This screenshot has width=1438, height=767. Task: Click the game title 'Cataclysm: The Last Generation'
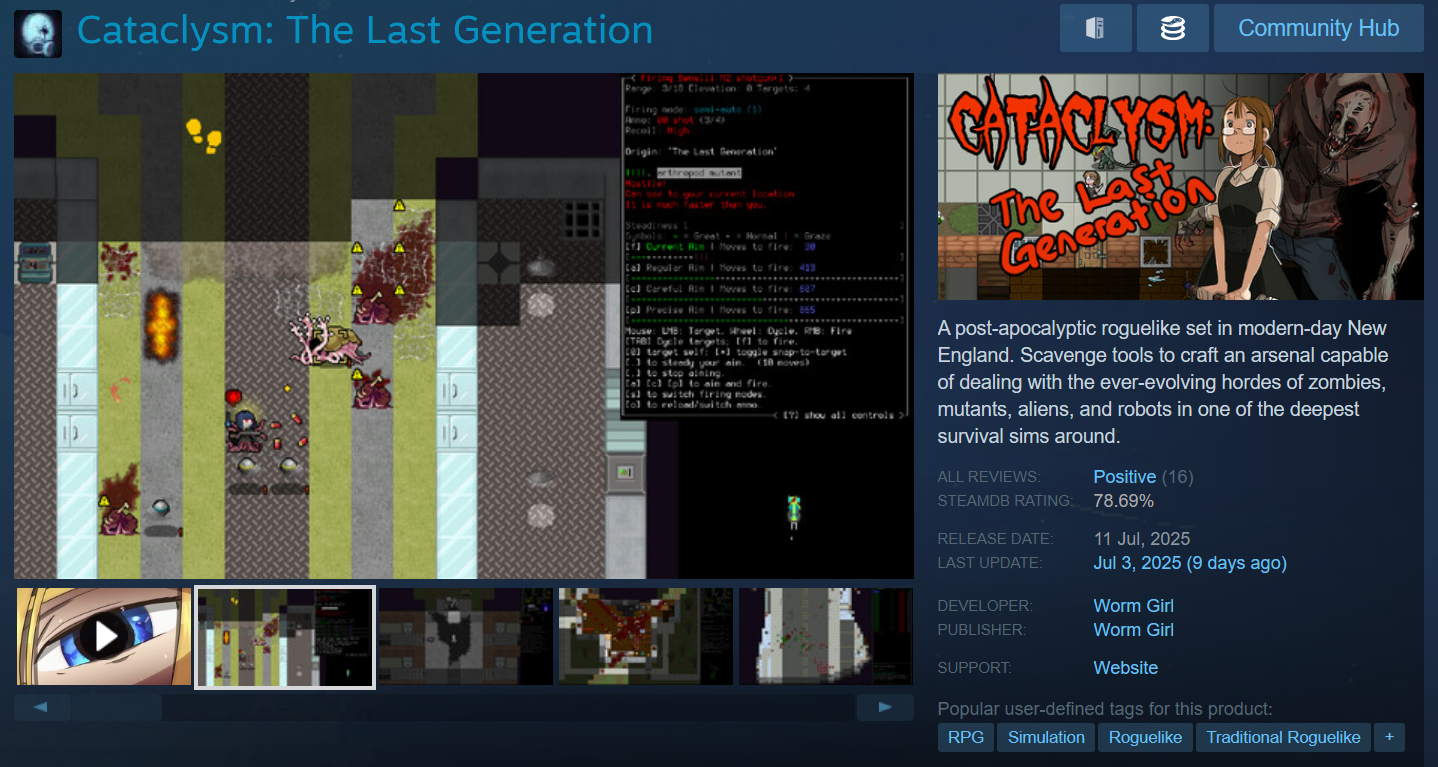tap(365, 31)
